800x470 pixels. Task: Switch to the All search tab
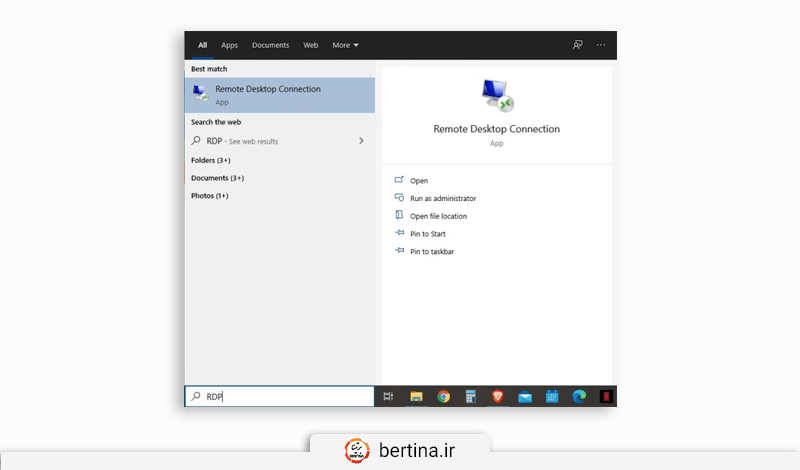pos(203,45)
